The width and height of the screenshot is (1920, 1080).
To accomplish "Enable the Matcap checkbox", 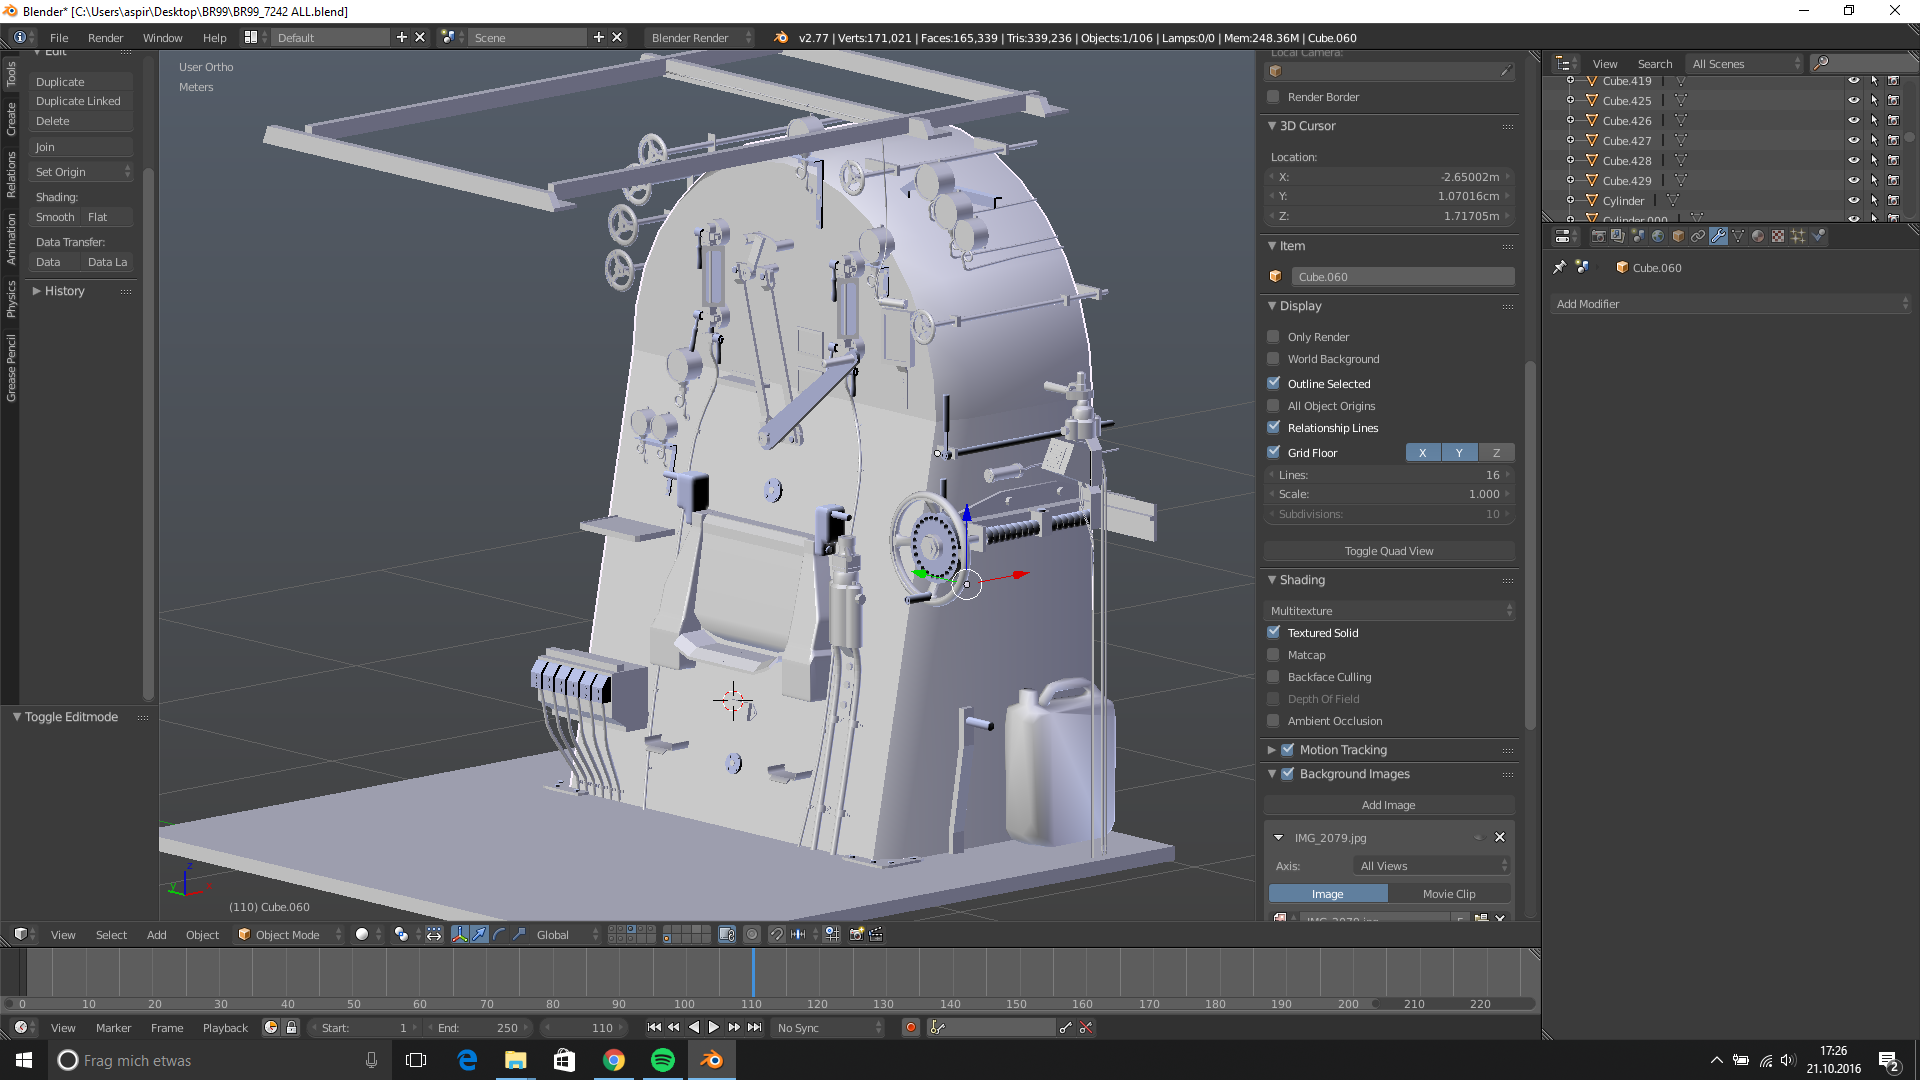I will [1273, 655].
